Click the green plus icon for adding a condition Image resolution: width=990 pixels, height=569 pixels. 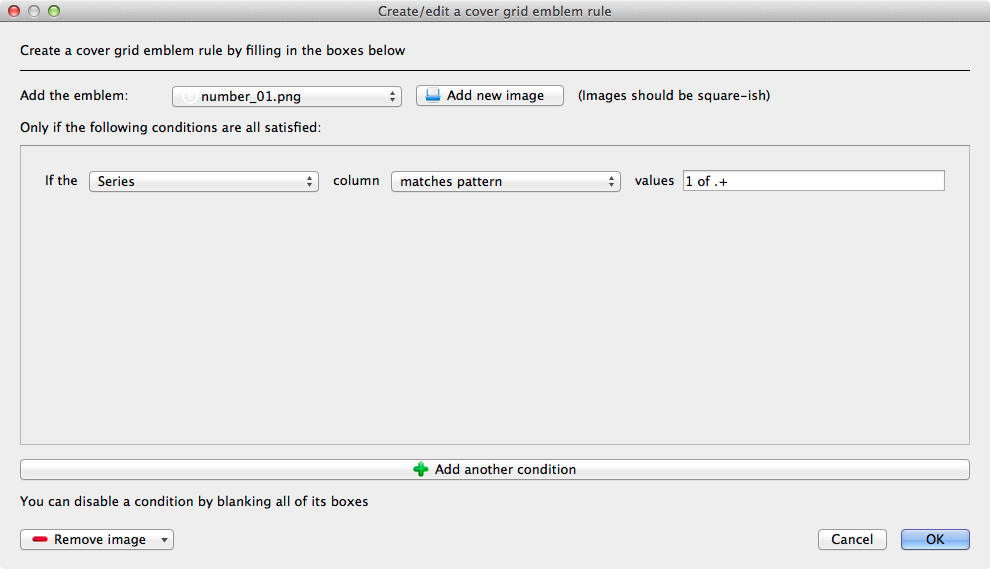(x=421, y=469)
